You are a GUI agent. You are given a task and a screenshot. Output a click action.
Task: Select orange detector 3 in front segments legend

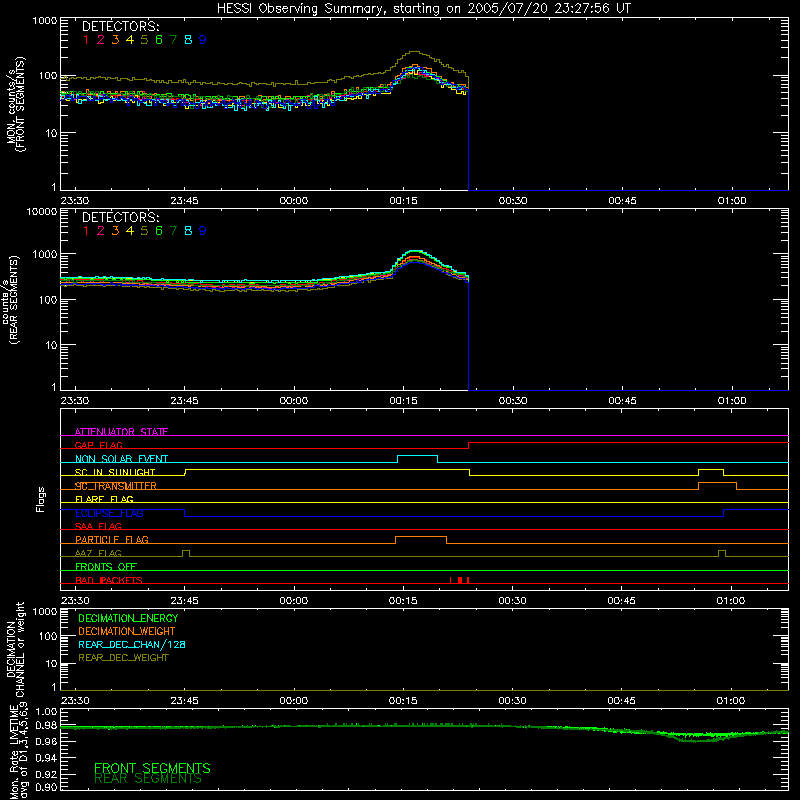pyautogui.click(x=115, y=40)
